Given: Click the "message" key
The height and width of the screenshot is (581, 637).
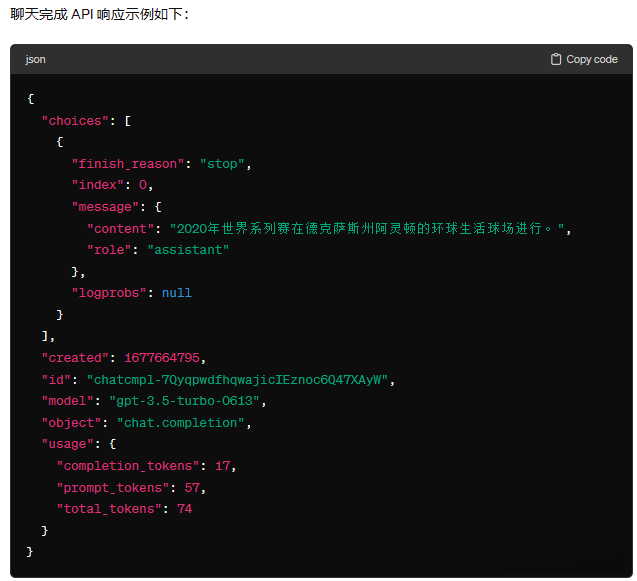Looking at the screenshot, I should (104, 207).
